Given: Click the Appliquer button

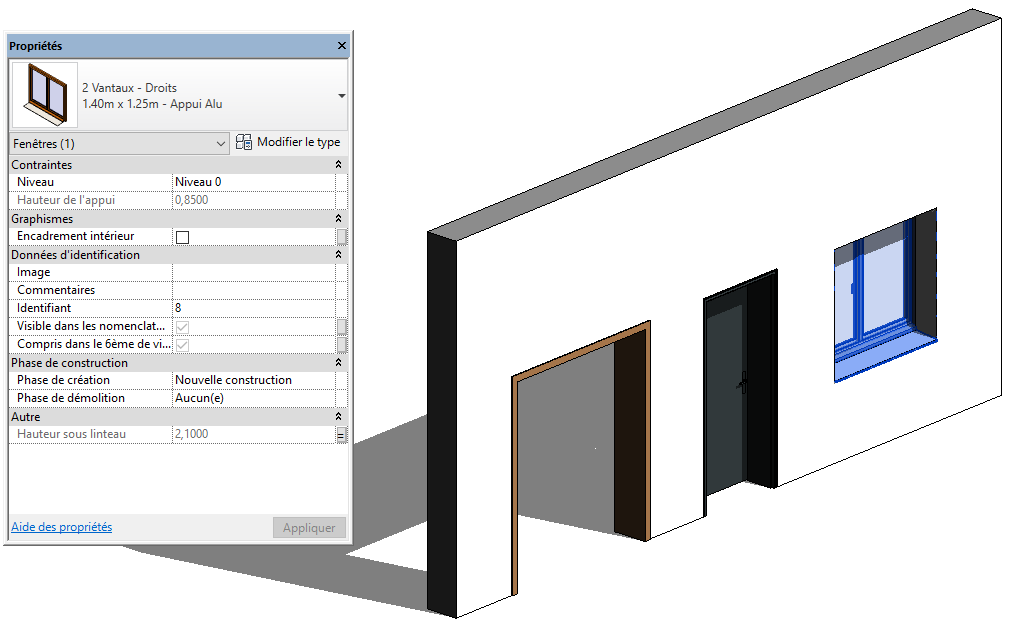Looking at the screenshot, I should tap(309, 528).
